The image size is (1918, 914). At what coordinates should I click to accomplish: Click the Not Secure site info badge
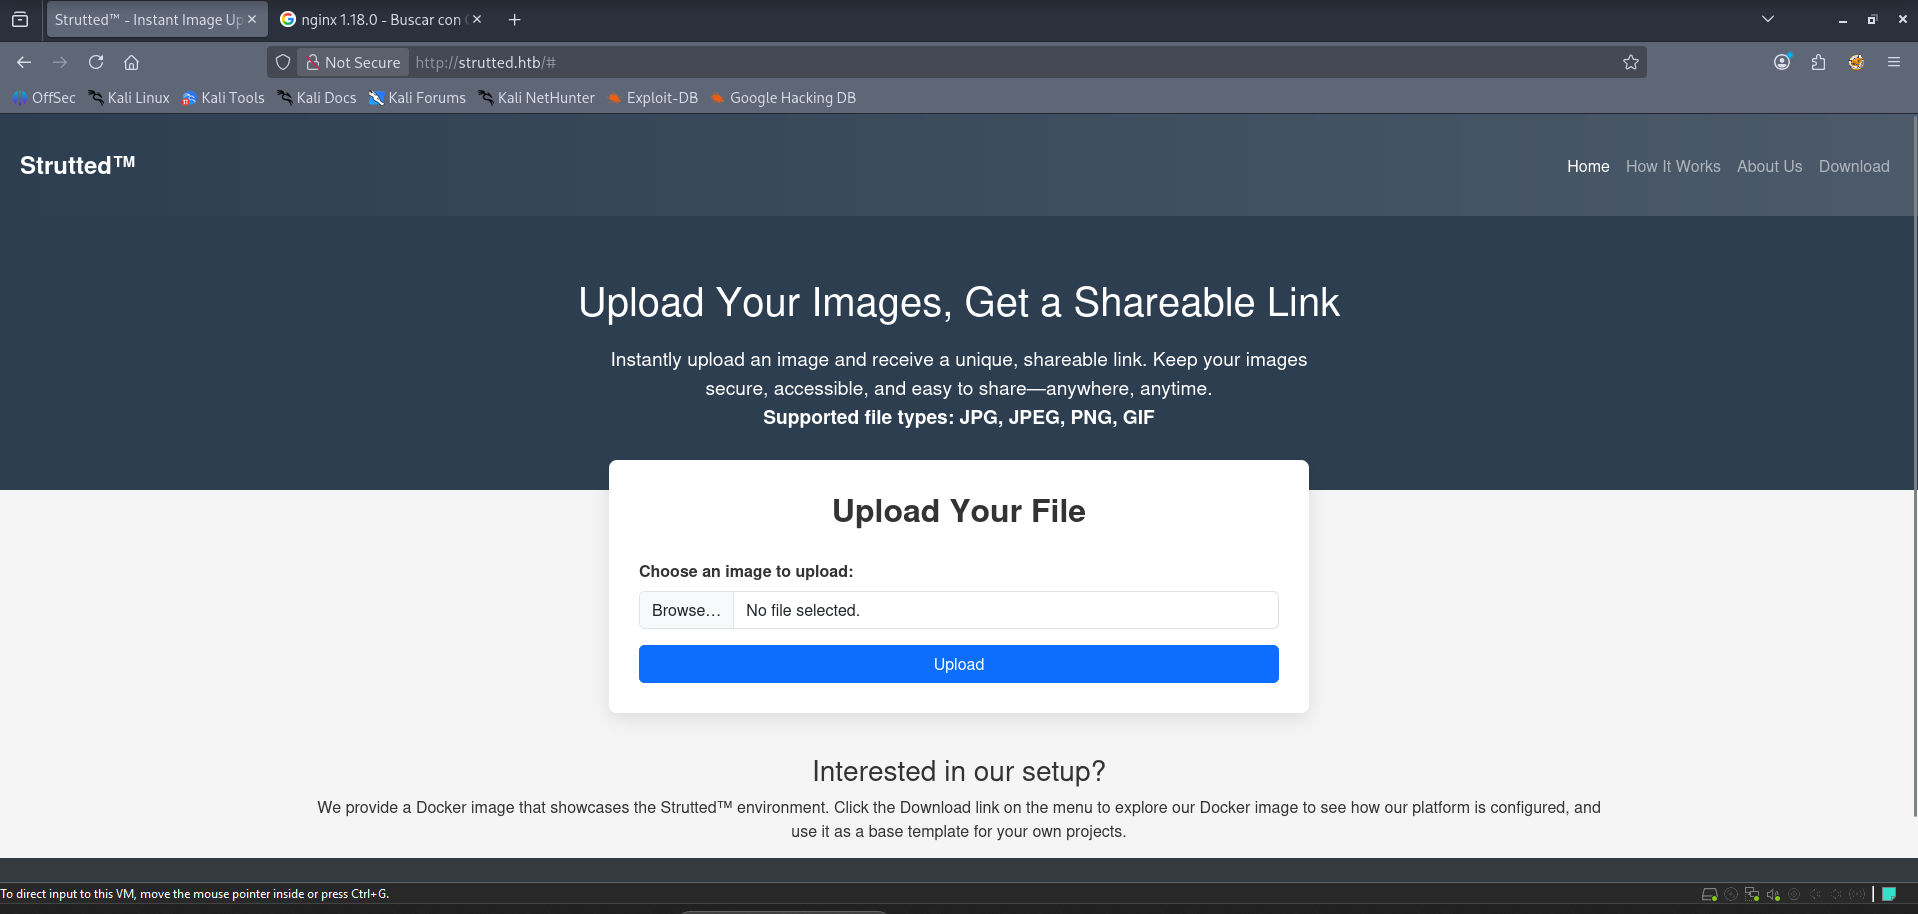354,62
